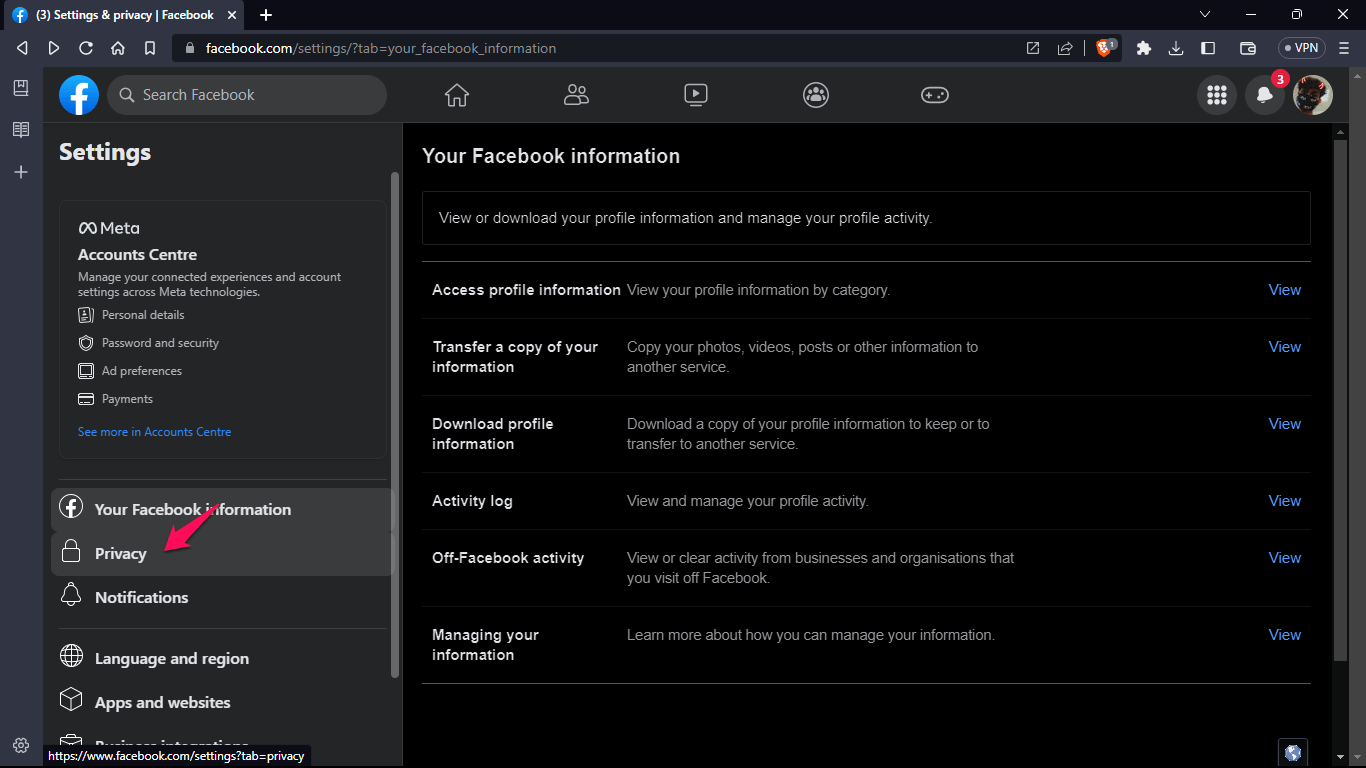This screenshot has width=1366, height=768.
Task: Click See more in Accounts Centre
Action: coord(155,432)
